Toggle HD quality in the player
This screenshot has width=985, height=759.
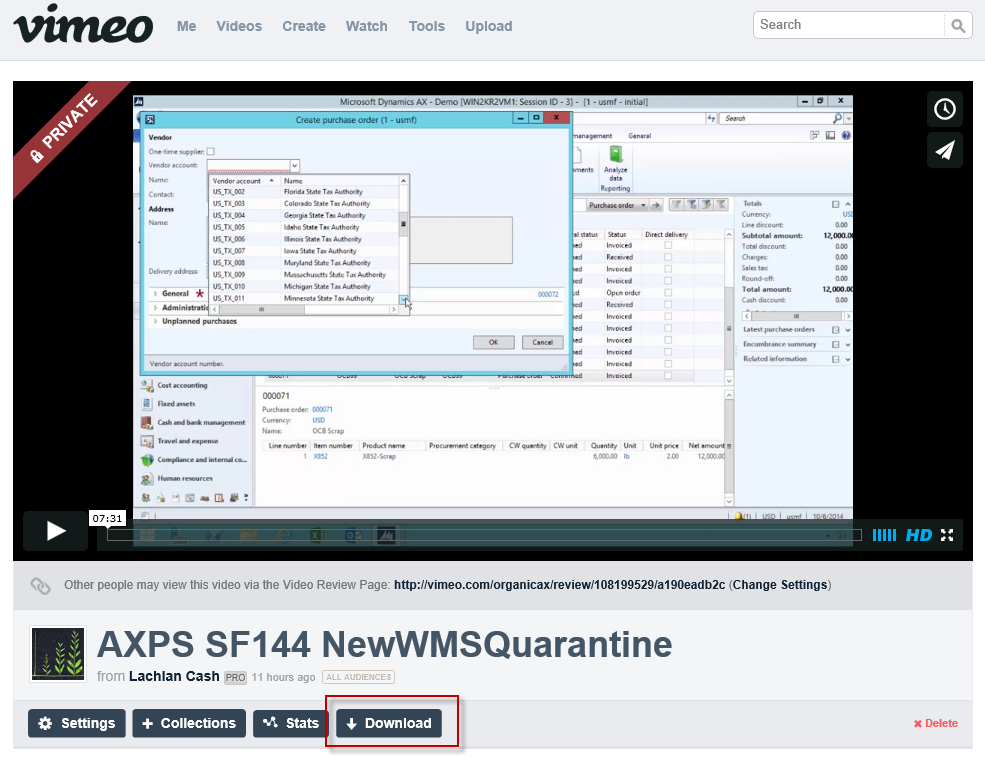click(x=918, y=535)
